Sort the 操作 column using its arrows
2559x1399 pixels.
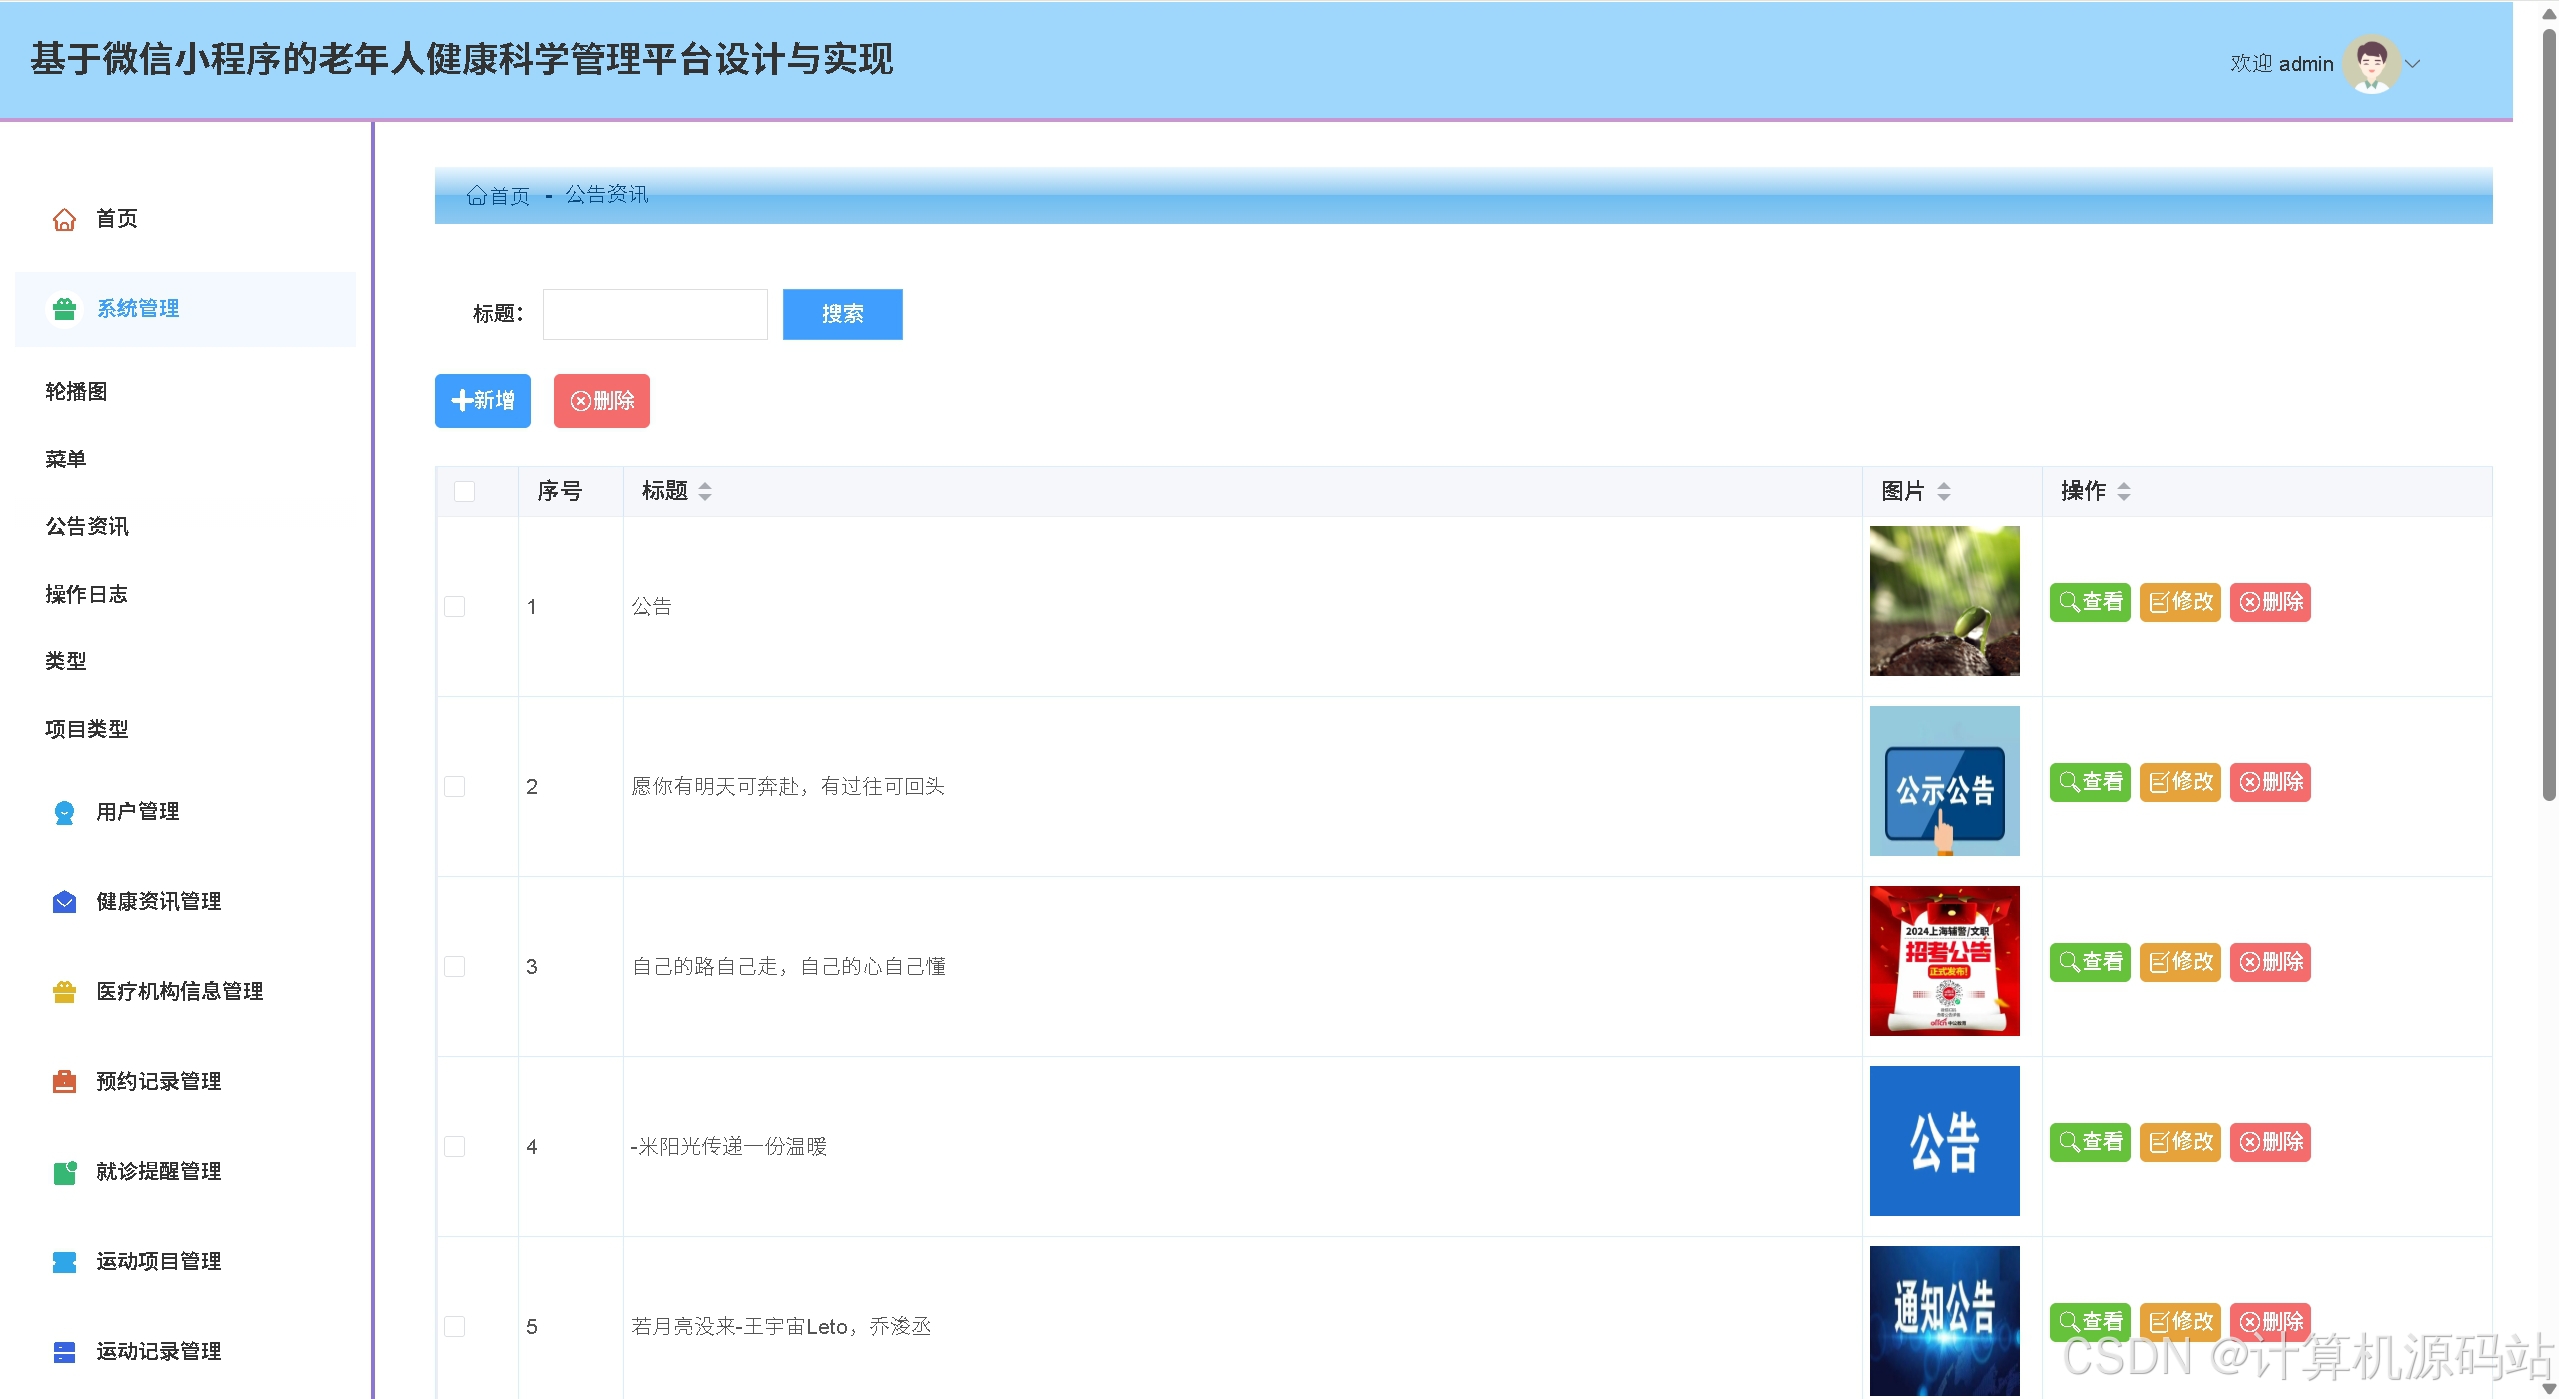2124,491
